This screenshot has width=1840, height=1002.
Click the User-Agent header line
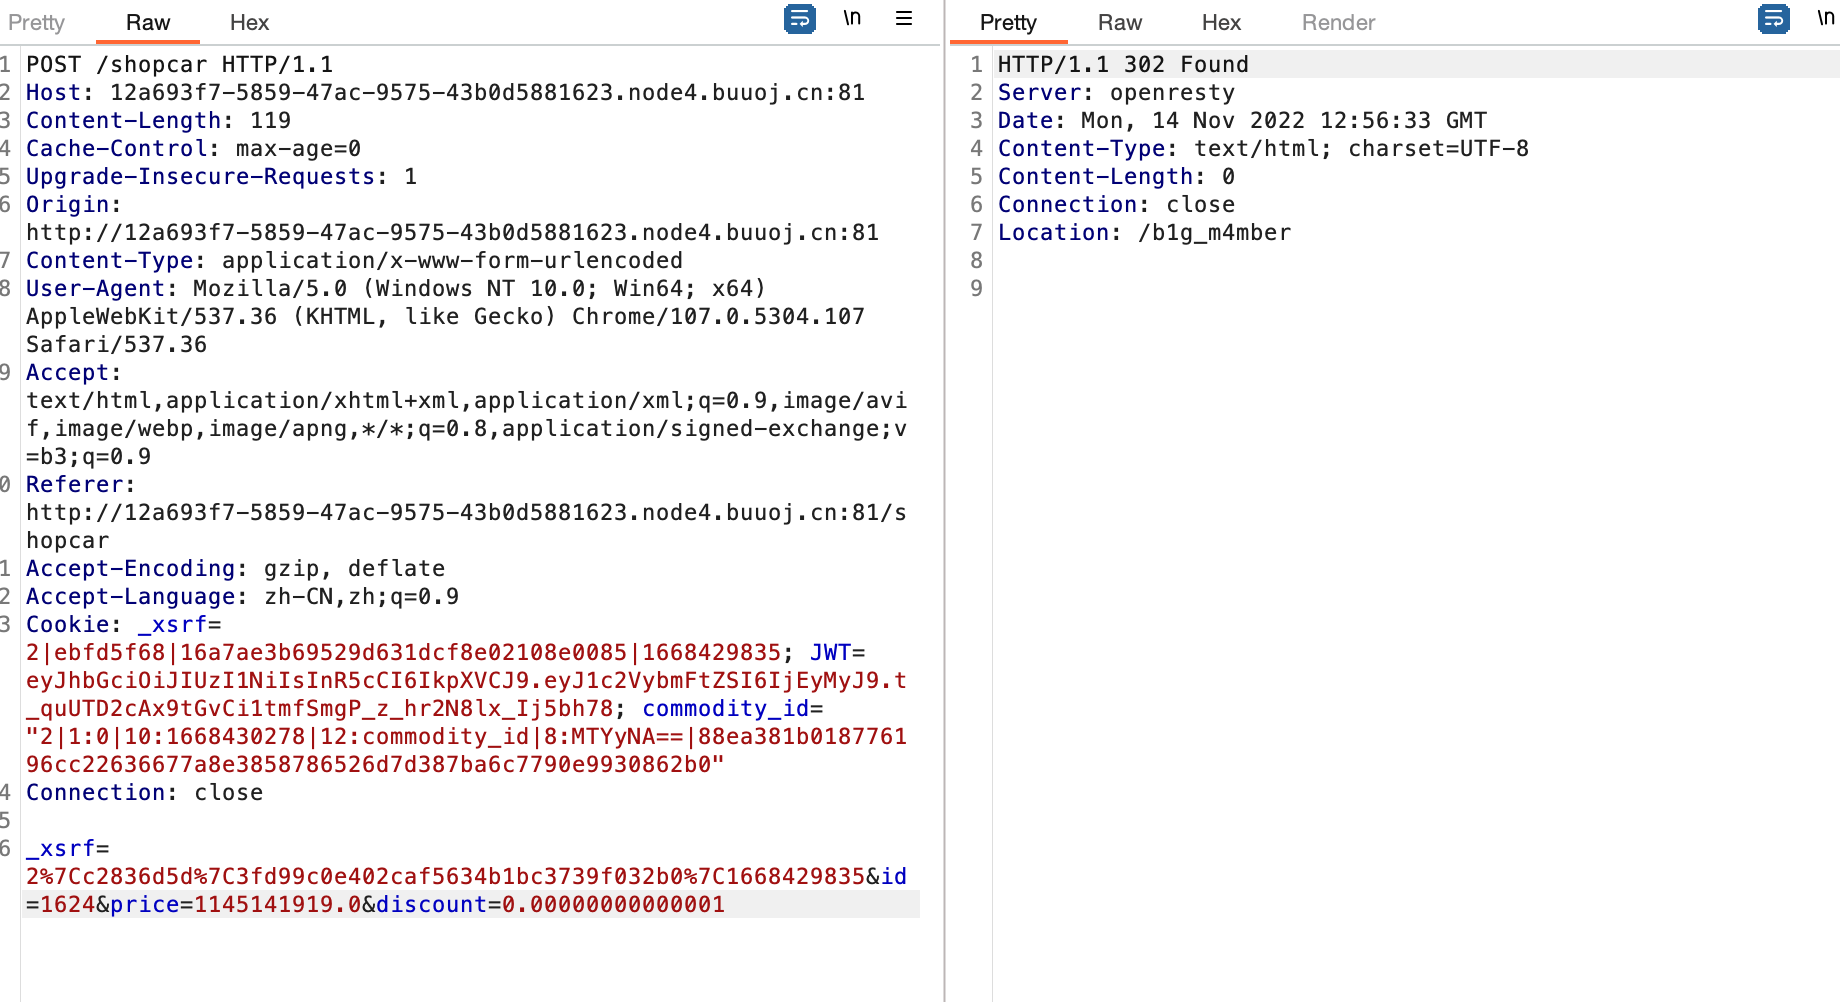396,289
